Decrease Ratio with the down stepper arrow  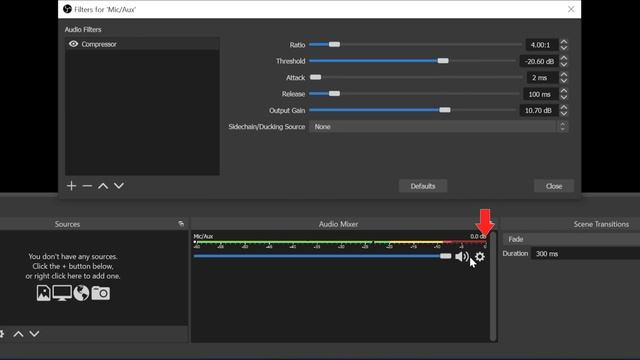pos(564,48)
